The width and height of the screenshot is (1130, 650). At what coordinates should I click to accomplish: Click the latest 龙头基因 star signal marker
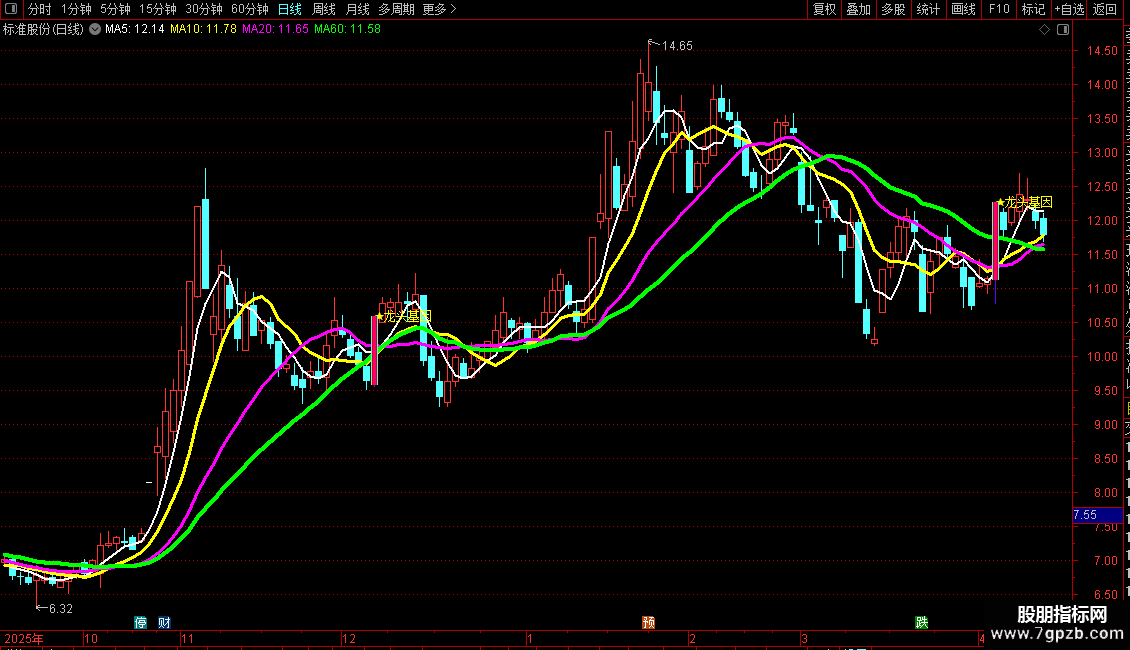(x=1025, y=202)
